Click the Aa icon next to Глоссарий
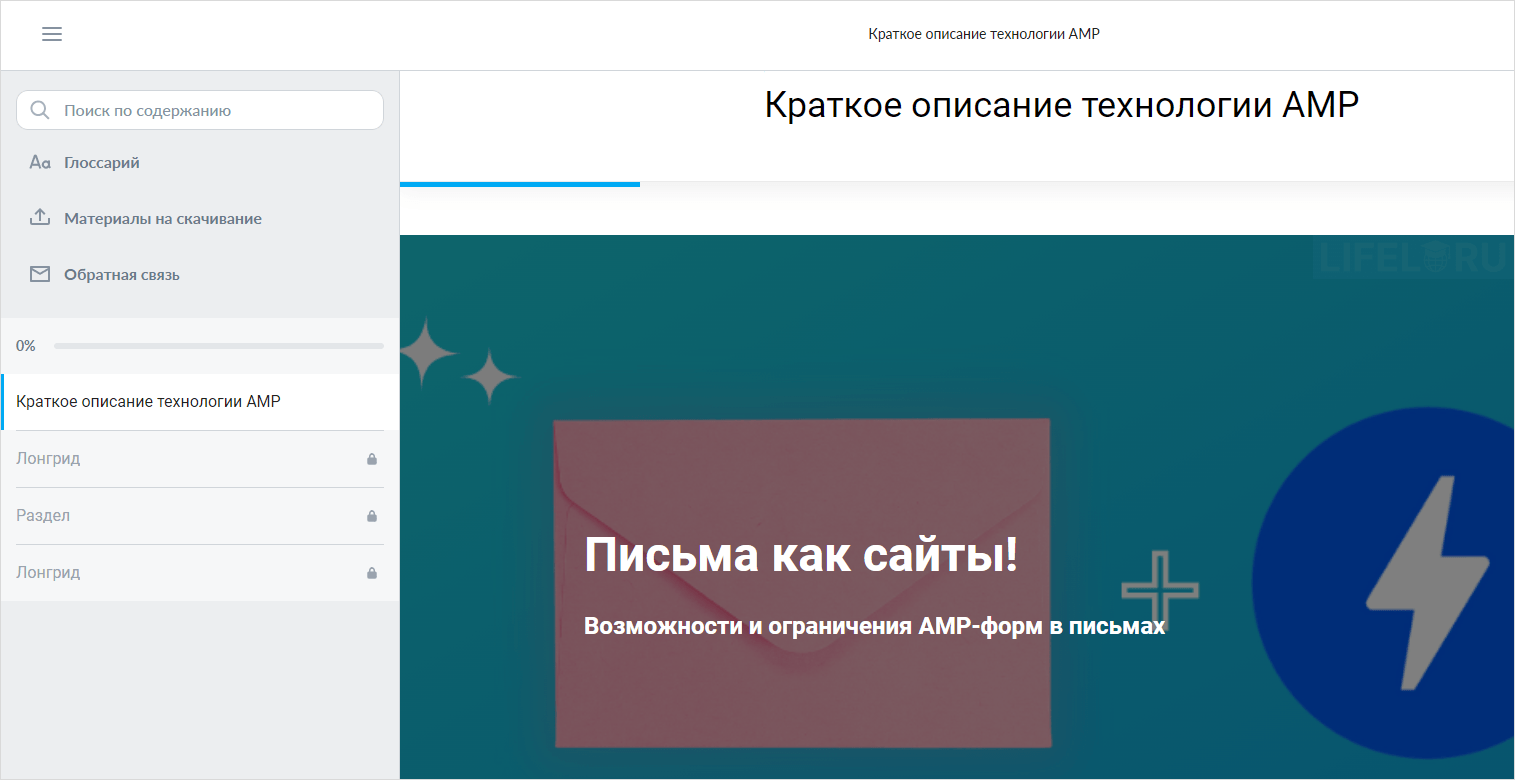 (39, 161)
